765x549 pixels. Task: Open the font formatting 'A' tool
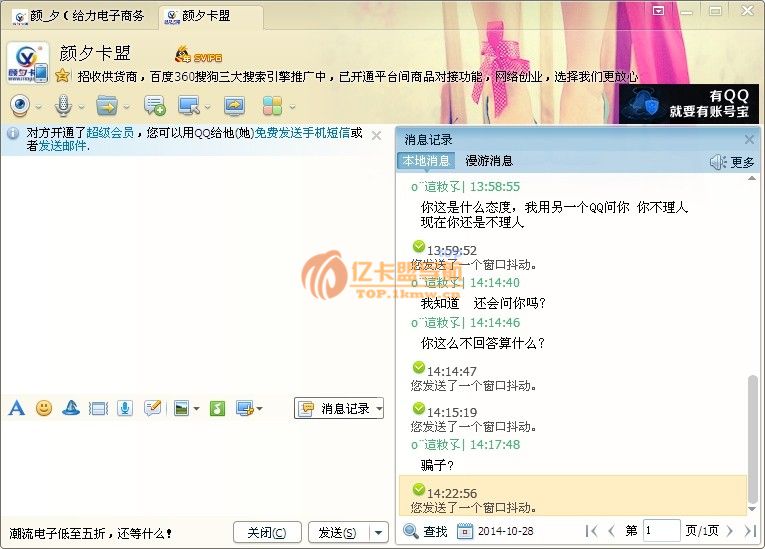16,408
